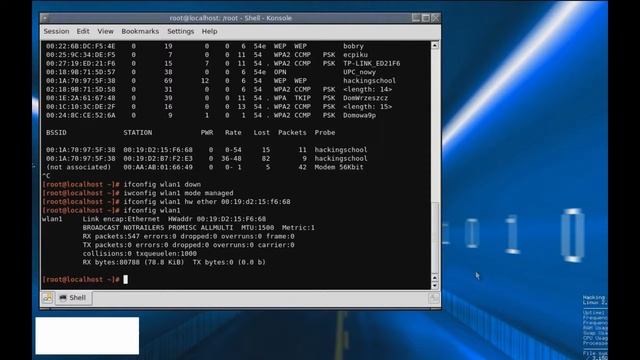
Task: Click the 'BROADCAST NOTRAILERS PROMISC ALLMULTI' flags line
Action: tap(199, 228)
